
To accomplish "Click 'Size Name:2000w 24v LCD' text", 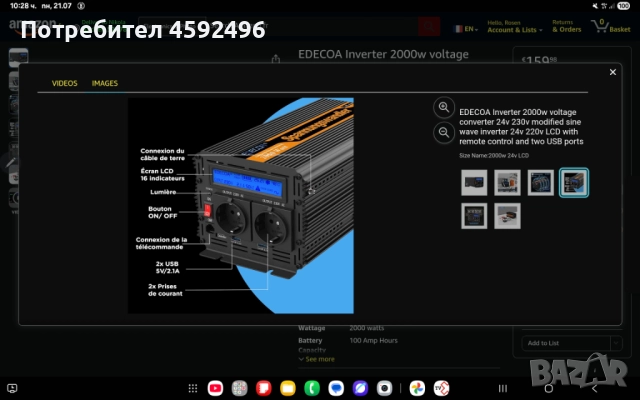I will click(x=494, y=156).
